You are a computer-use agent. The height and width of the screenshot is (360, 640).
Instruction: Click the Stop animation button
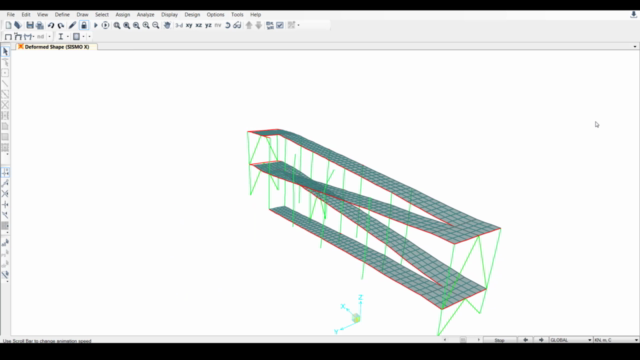coord(500,340)
